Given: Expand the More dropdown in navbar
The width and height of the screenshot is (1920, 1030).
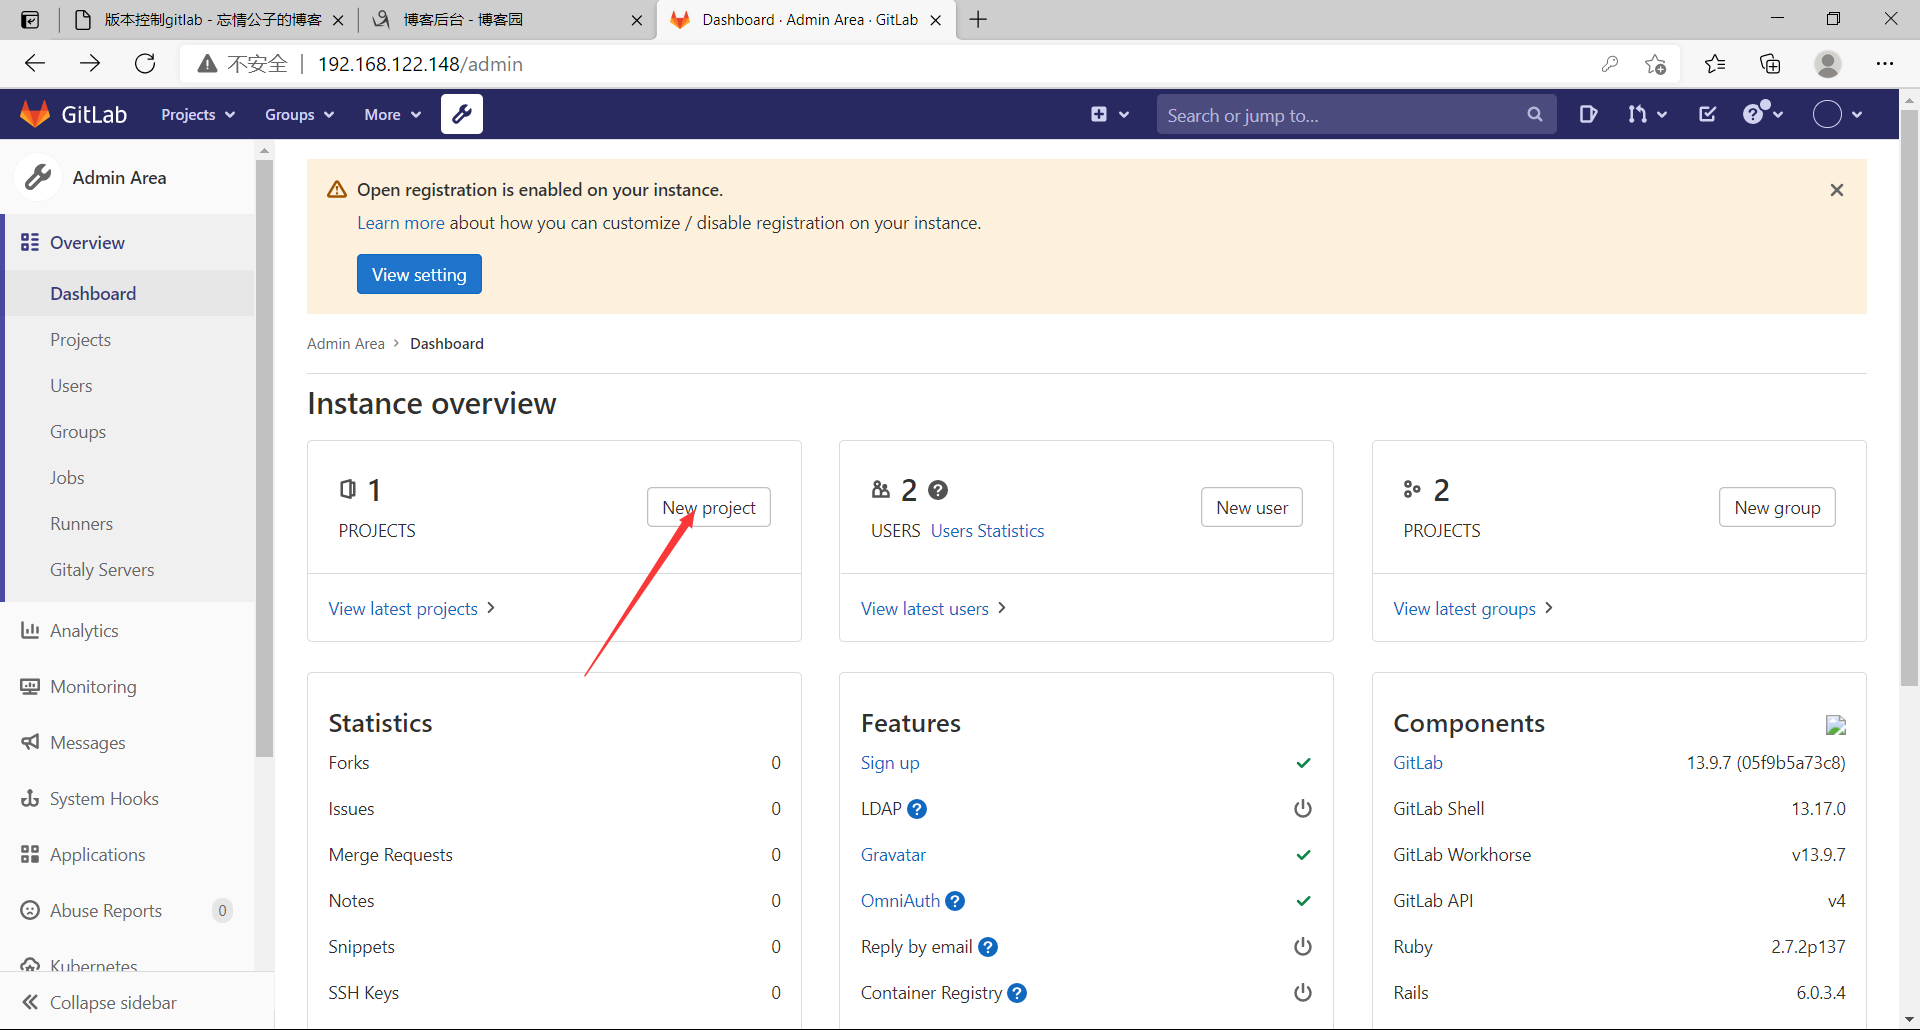Looking at the screenshot, I should point(393,114).
